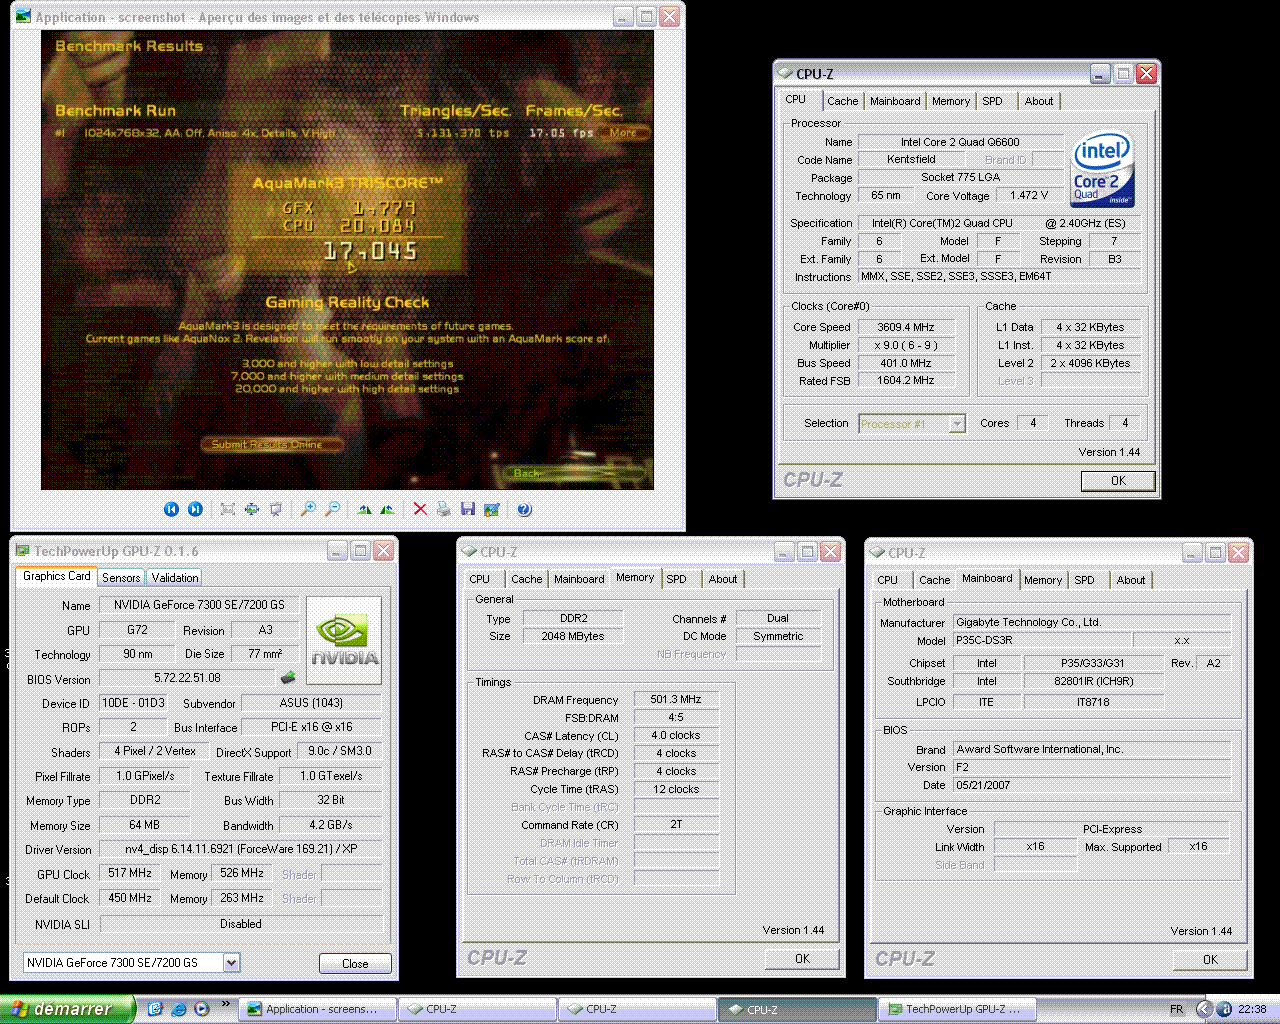1280x1024 pixels.
Task: Select Graphics Card tab in GPU-Z
Action: (x=57, y=576)
